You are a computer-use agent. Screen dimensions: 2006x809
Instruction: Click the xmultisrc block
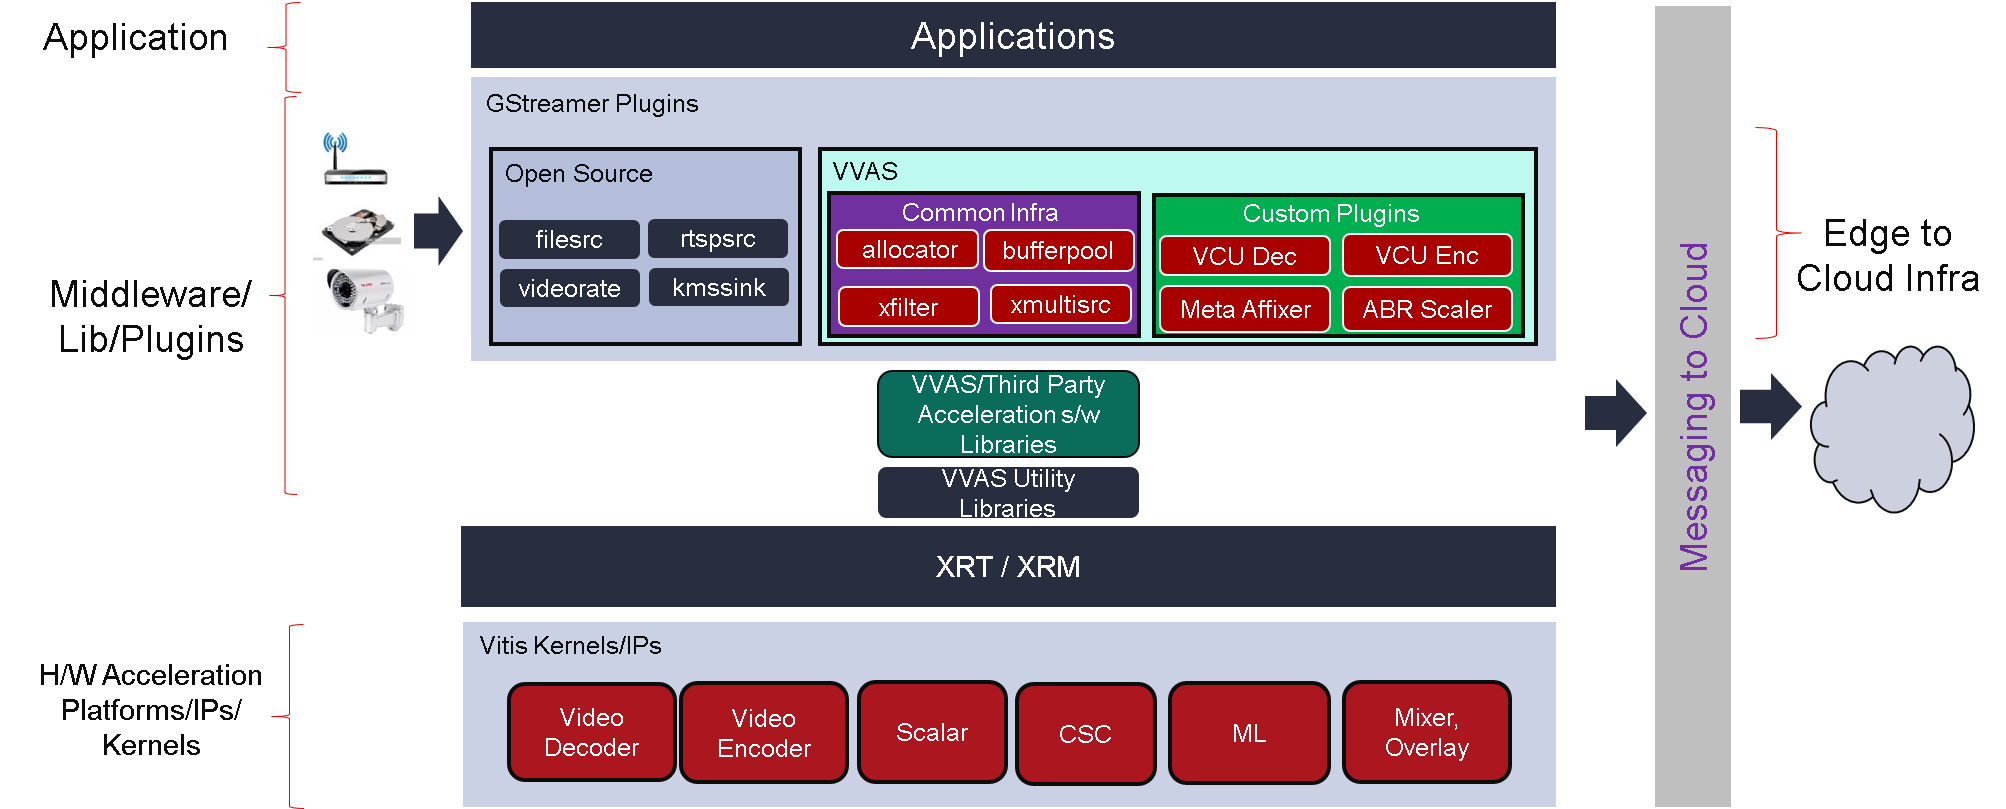(1060, 305)
